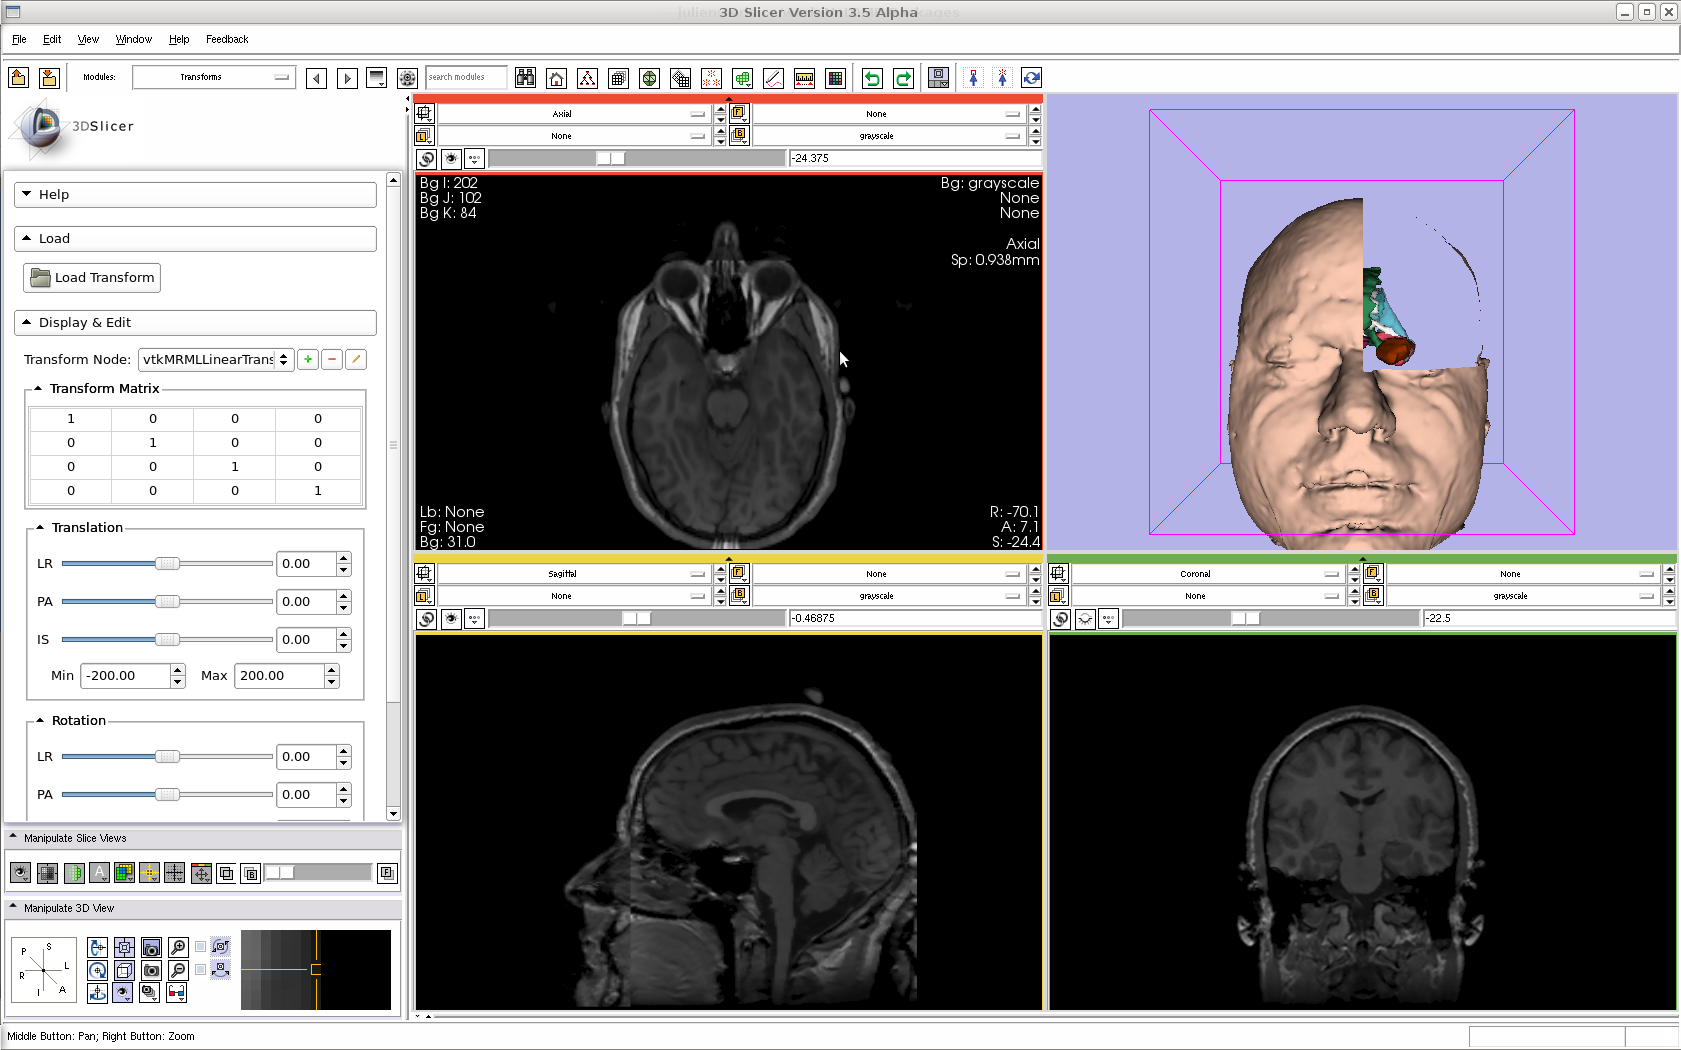Click the layout chooser icon in toolbar
The image size is (1681, 1050).
tap(938, 78)
